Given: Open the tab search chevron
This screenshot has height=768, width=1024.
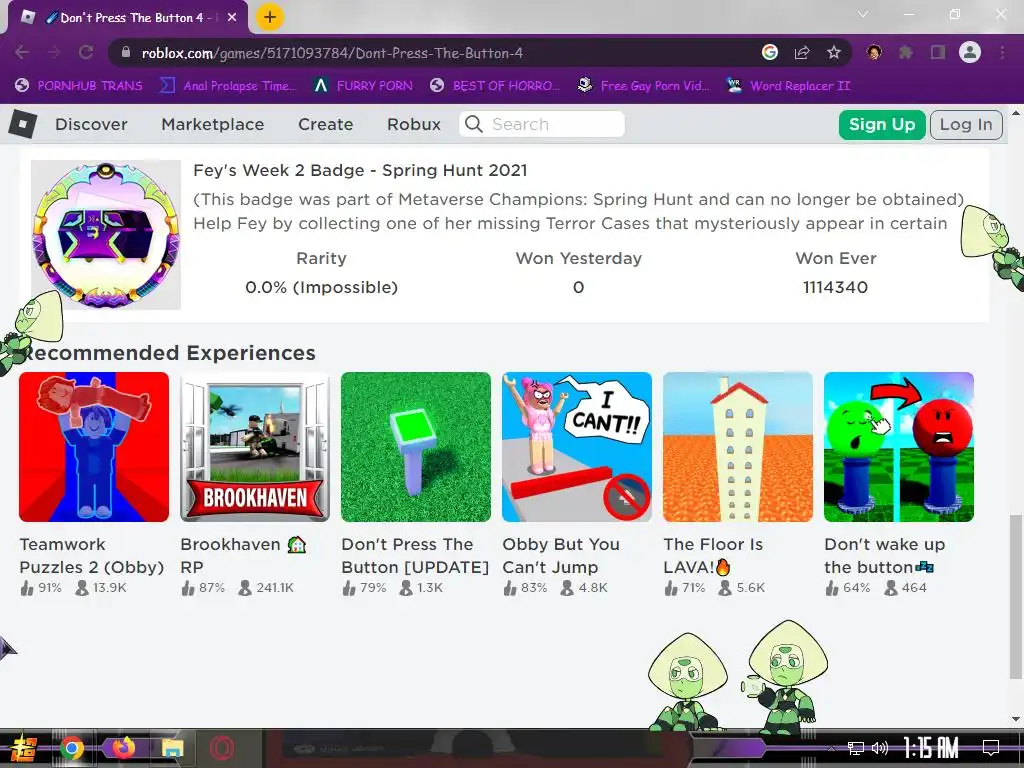Looking at the screenshot, I should click(x=863, y=14).
